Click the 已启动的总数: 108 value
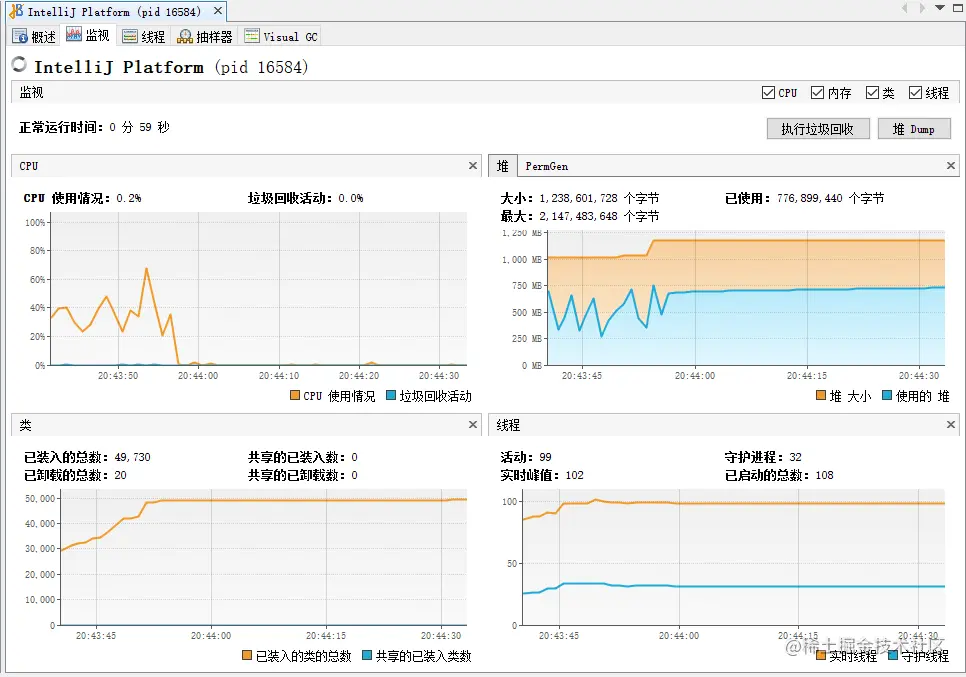 click(824, 475)
